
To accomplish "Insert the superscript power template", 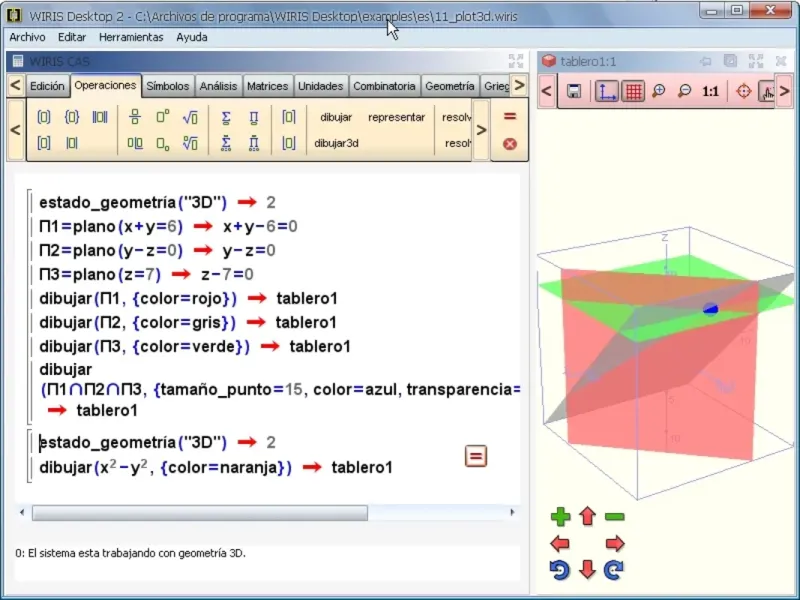I will click(x=163, y=117).
